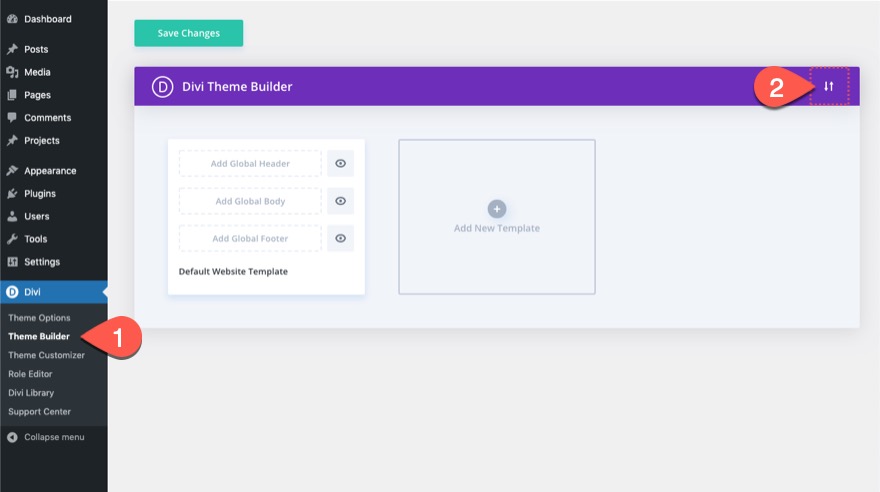Click the Users person icon

tap(12, 216)
